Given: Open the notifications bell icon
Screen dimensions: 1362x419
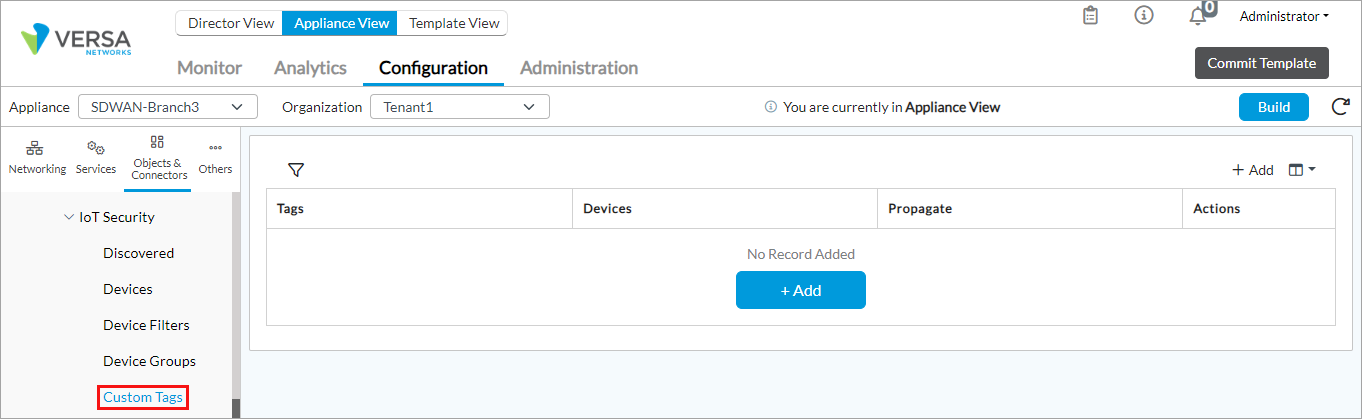Looking at the screenshot, I should [1197, 17].
